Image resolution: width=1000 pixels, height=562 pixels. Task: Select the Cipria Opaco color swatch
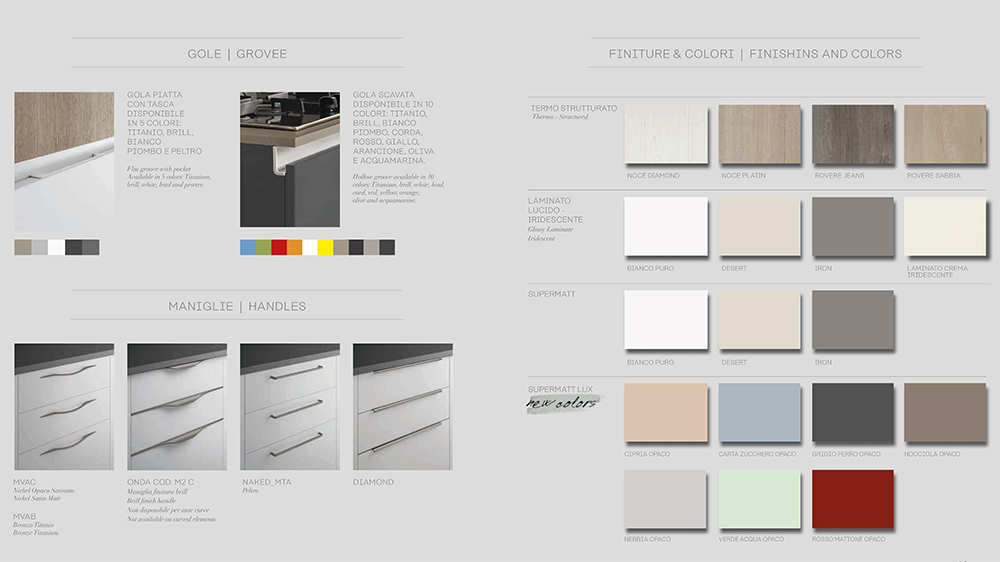point(665,412)
